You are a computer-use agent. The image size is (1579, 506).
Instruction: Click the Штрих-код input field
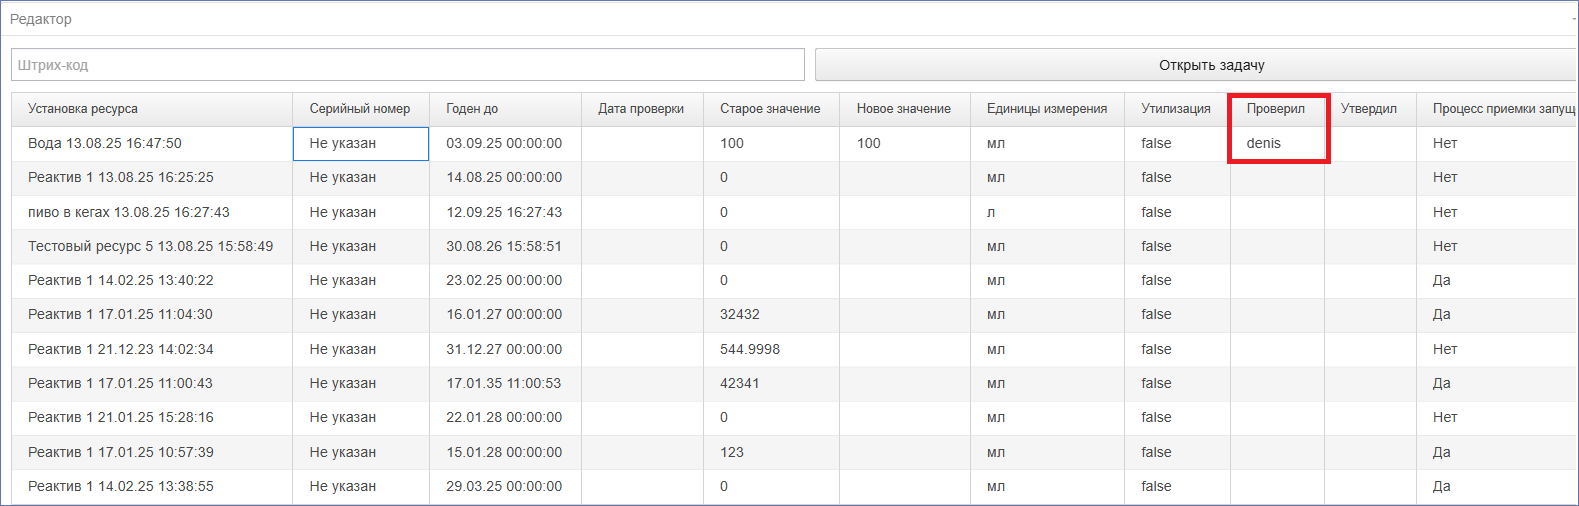pos(408,65)
